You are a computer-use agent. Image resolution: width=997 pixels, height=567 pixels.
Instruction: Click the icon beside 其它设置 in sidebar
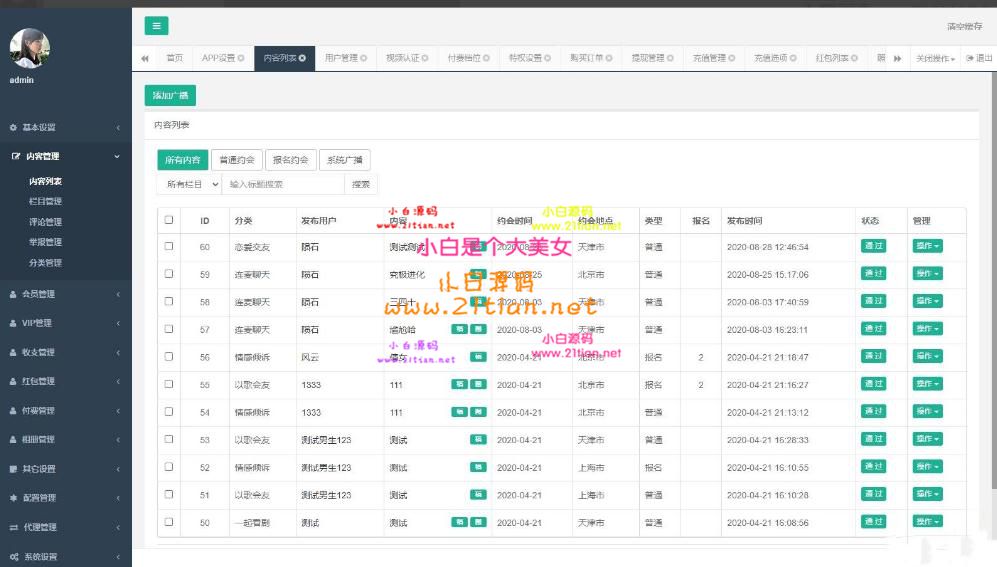click(13, 469)
